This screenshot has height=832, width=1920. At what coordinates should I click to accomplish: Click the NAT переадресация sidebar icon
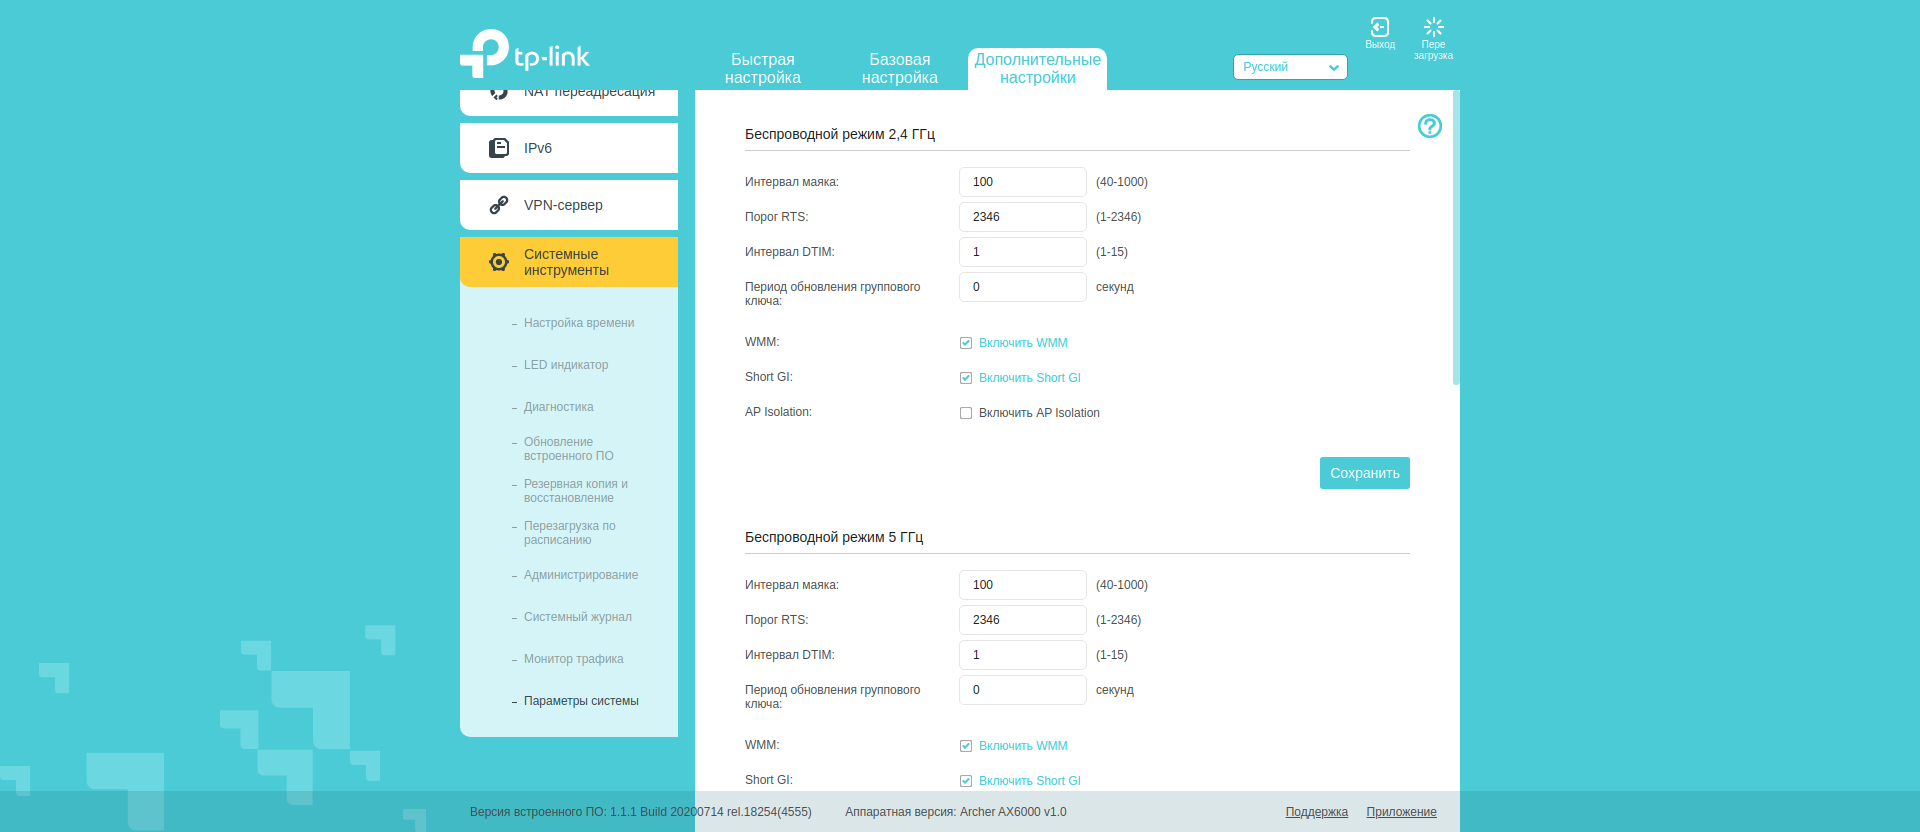click(x=498, y=94)
